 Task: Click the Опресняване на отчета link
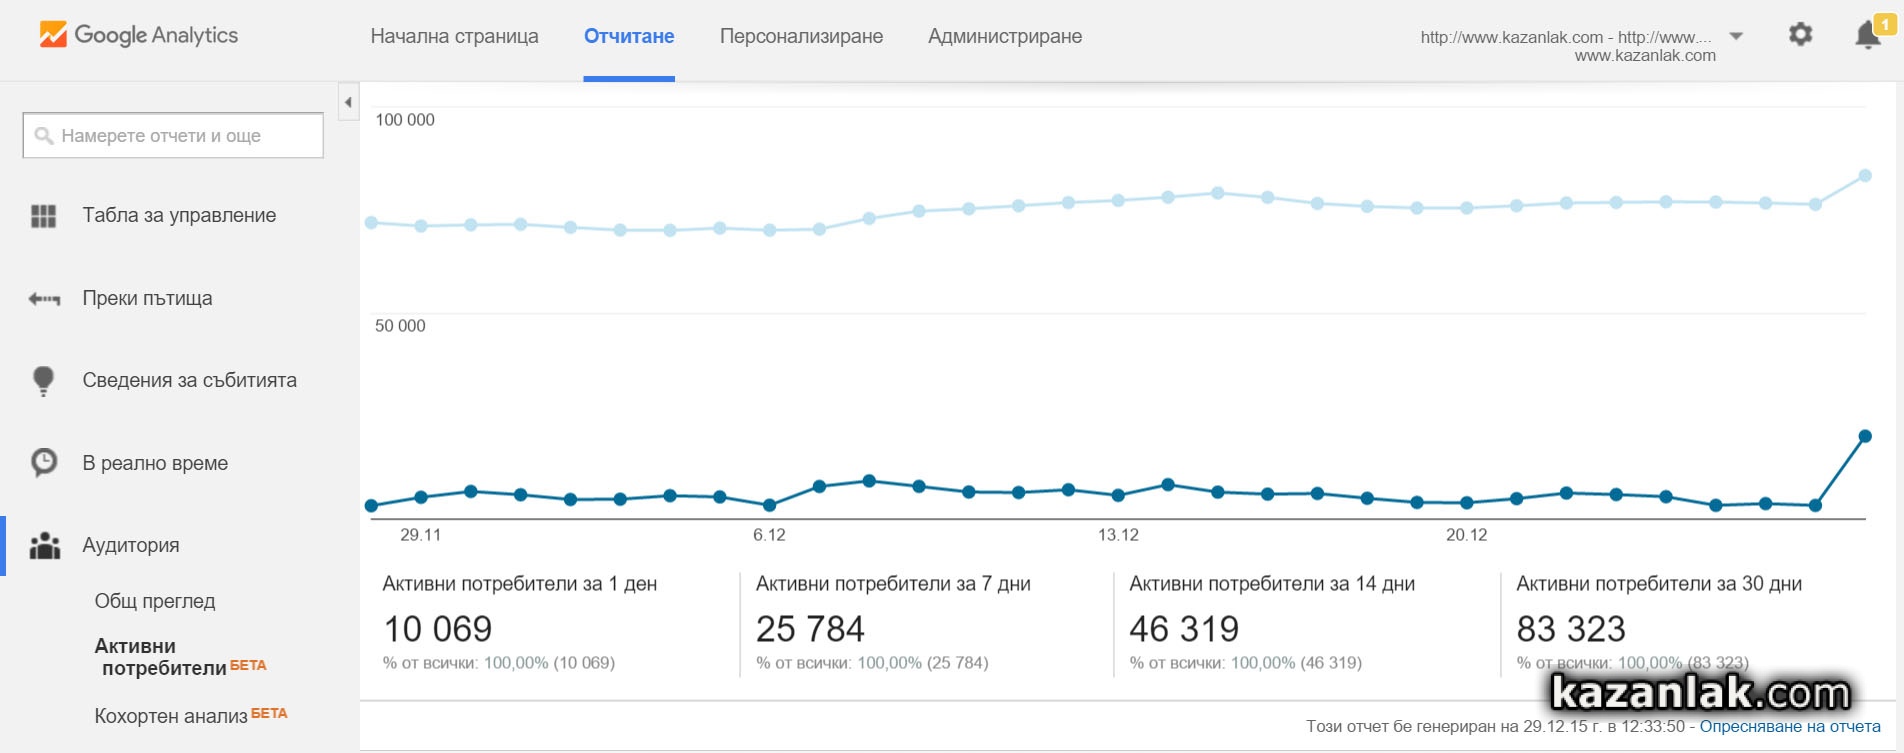click(1789, 727)
